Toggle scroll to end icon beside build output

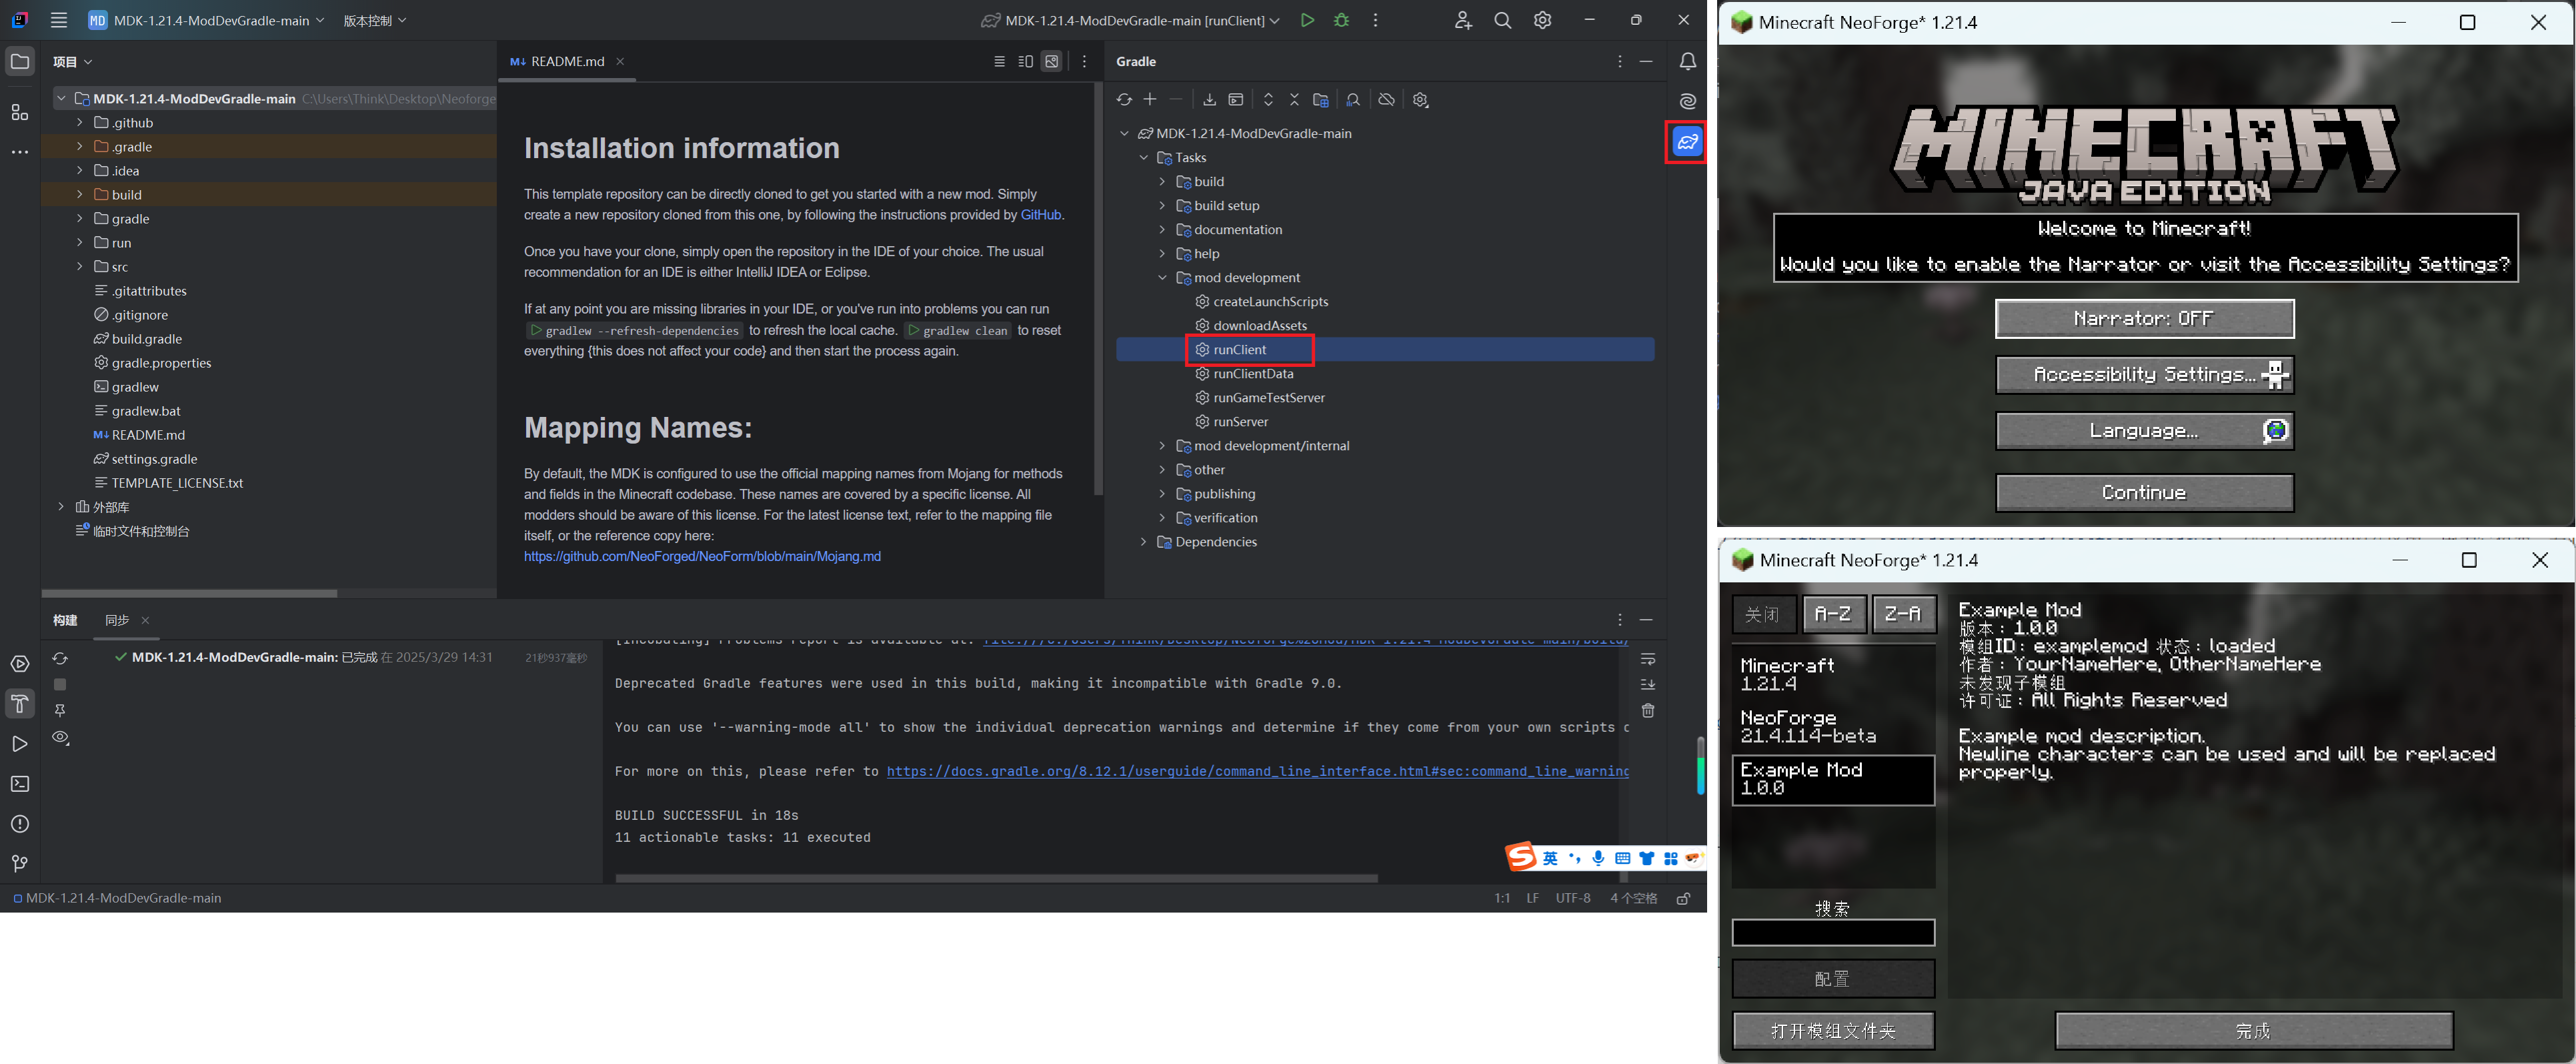tap(1648, 684)
